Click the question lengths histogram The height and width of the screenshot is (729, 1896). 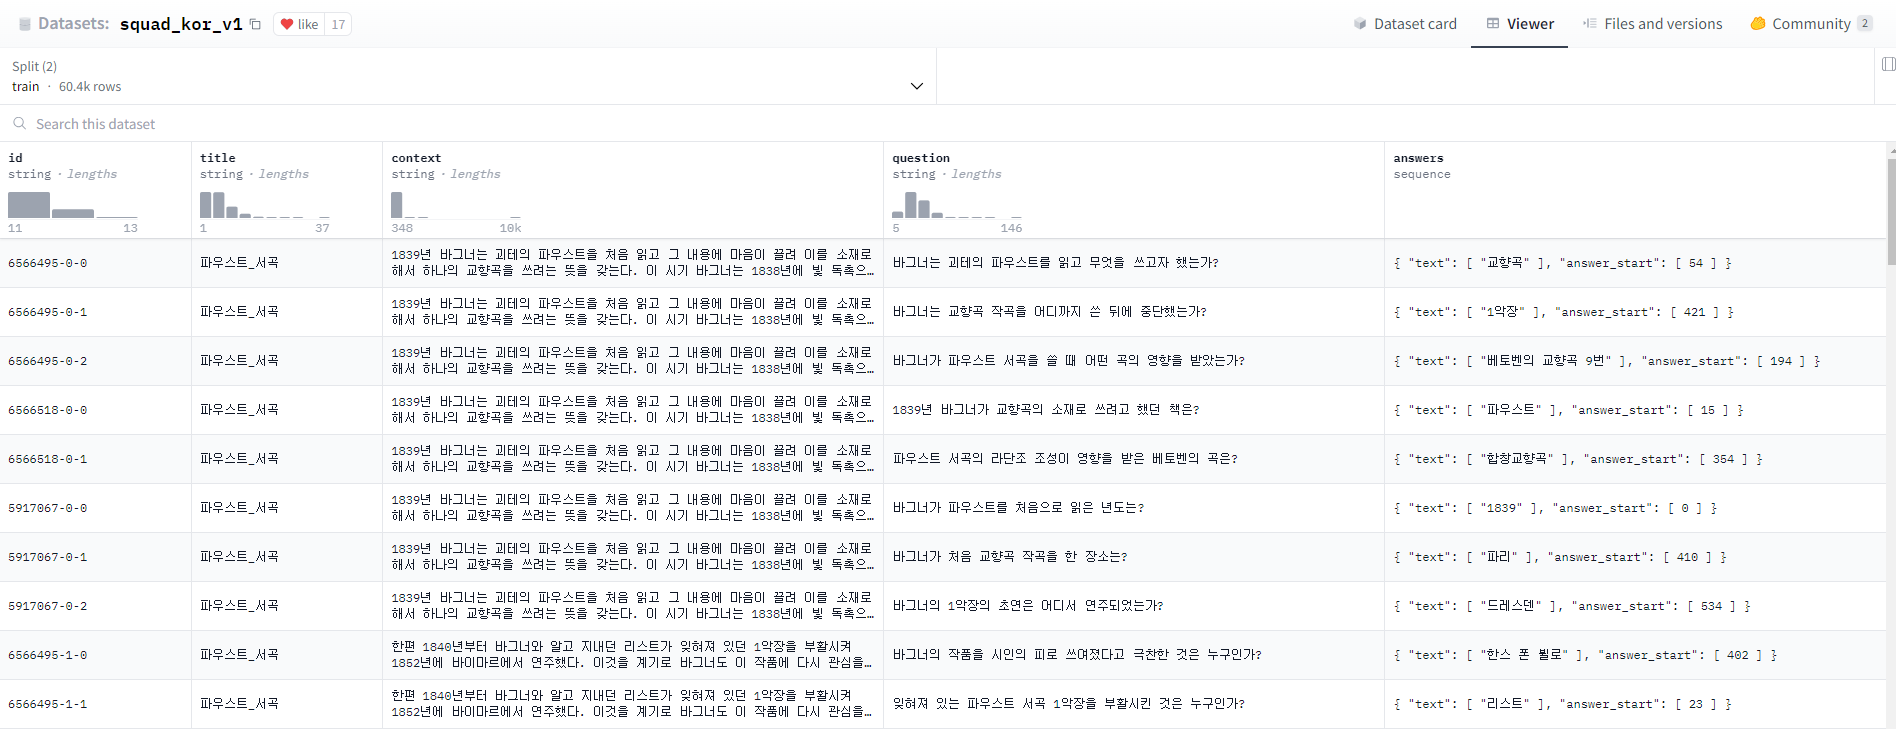[957, 205]
